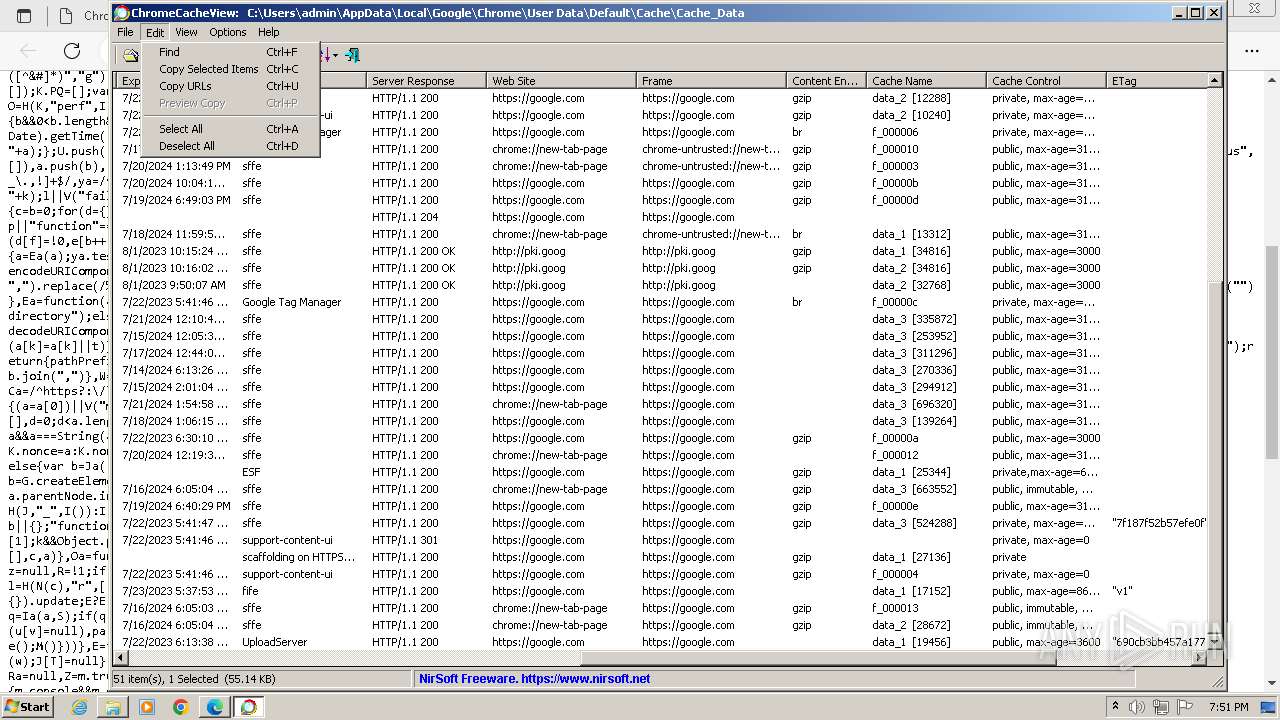This screenshot has width=1280, height=720.
Task: Choose Copy URLs menu entry
Action: 230,86
